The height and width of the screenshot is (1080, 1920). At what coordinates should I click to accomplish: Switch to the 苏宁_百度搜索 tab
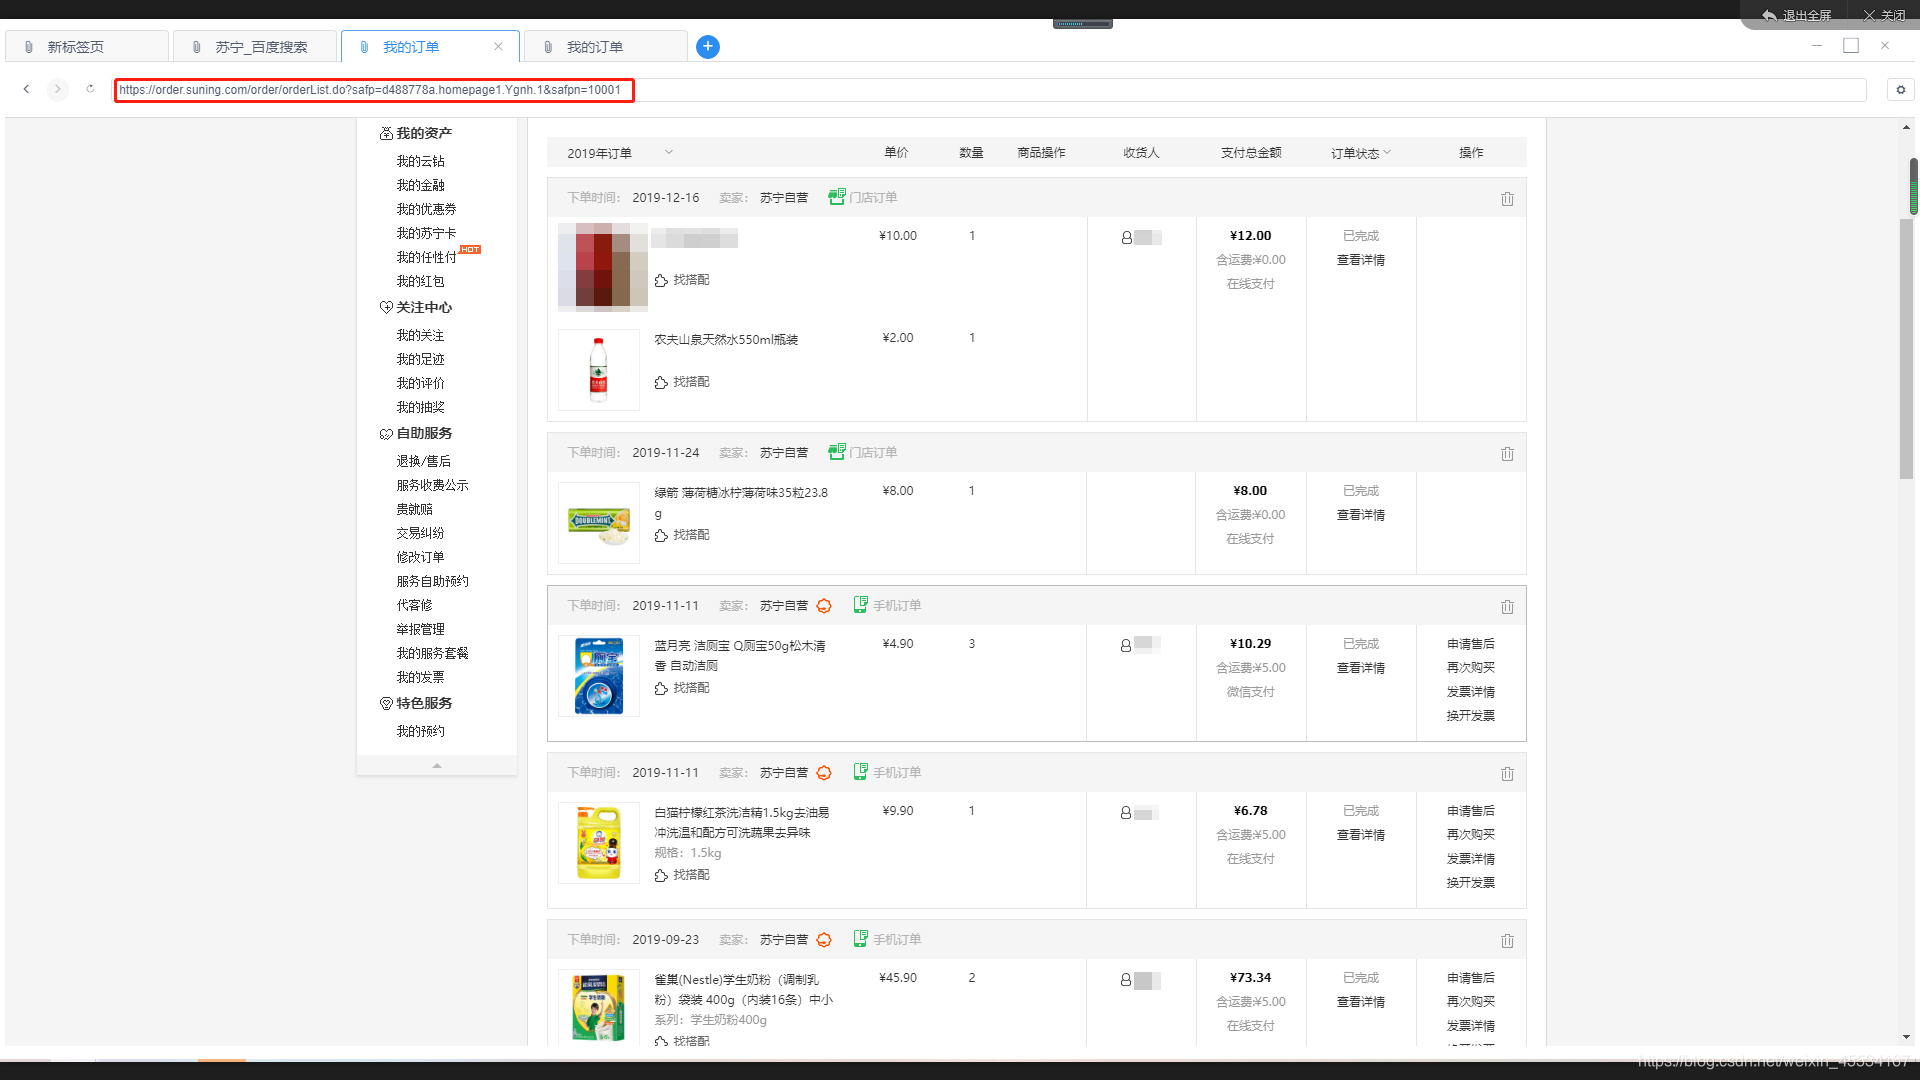(x=260, y=47)
